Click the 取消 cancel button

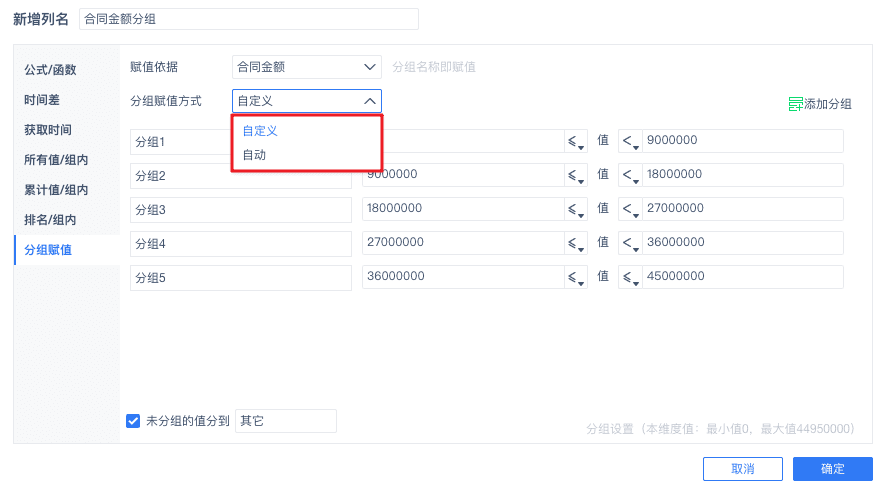tap(743, 469)
